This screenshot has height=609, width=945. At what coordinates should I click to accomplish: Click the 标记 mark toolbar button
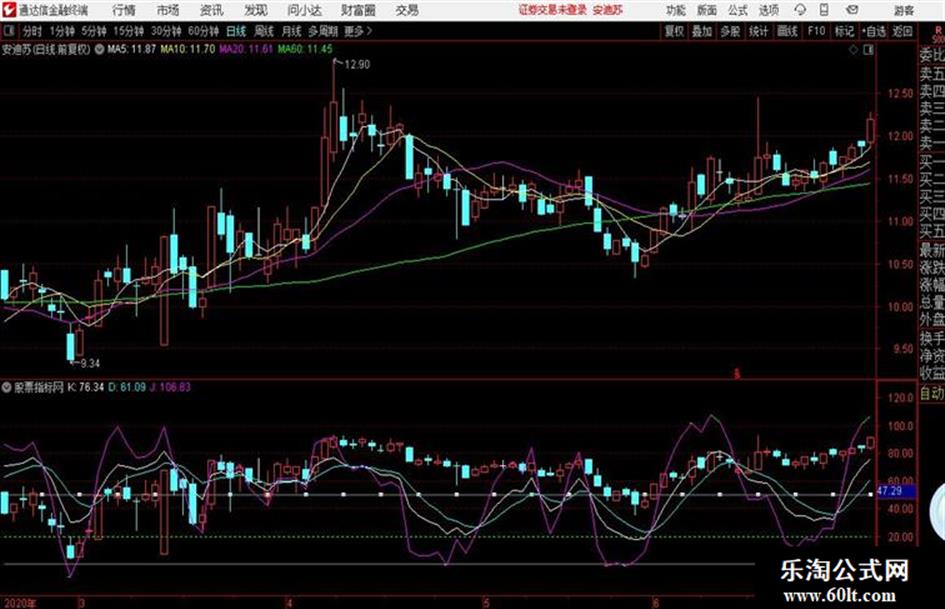point(844,31)
